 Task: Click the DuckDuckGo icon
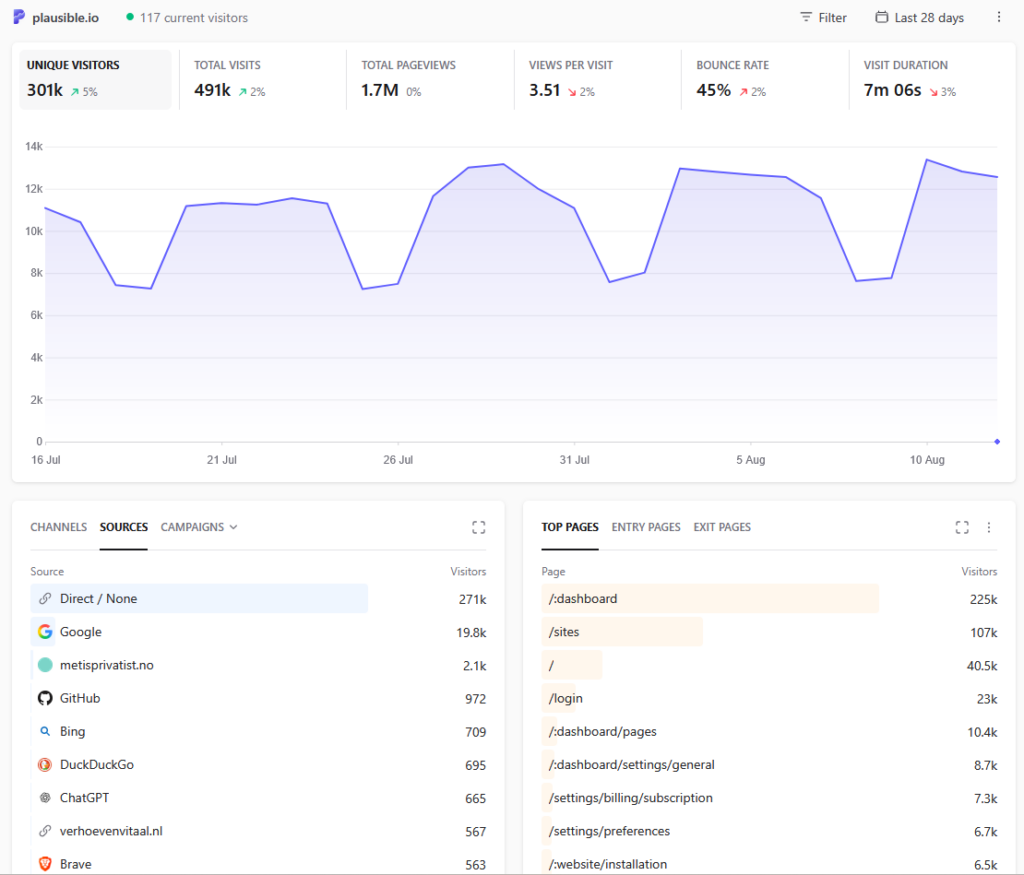45,765
